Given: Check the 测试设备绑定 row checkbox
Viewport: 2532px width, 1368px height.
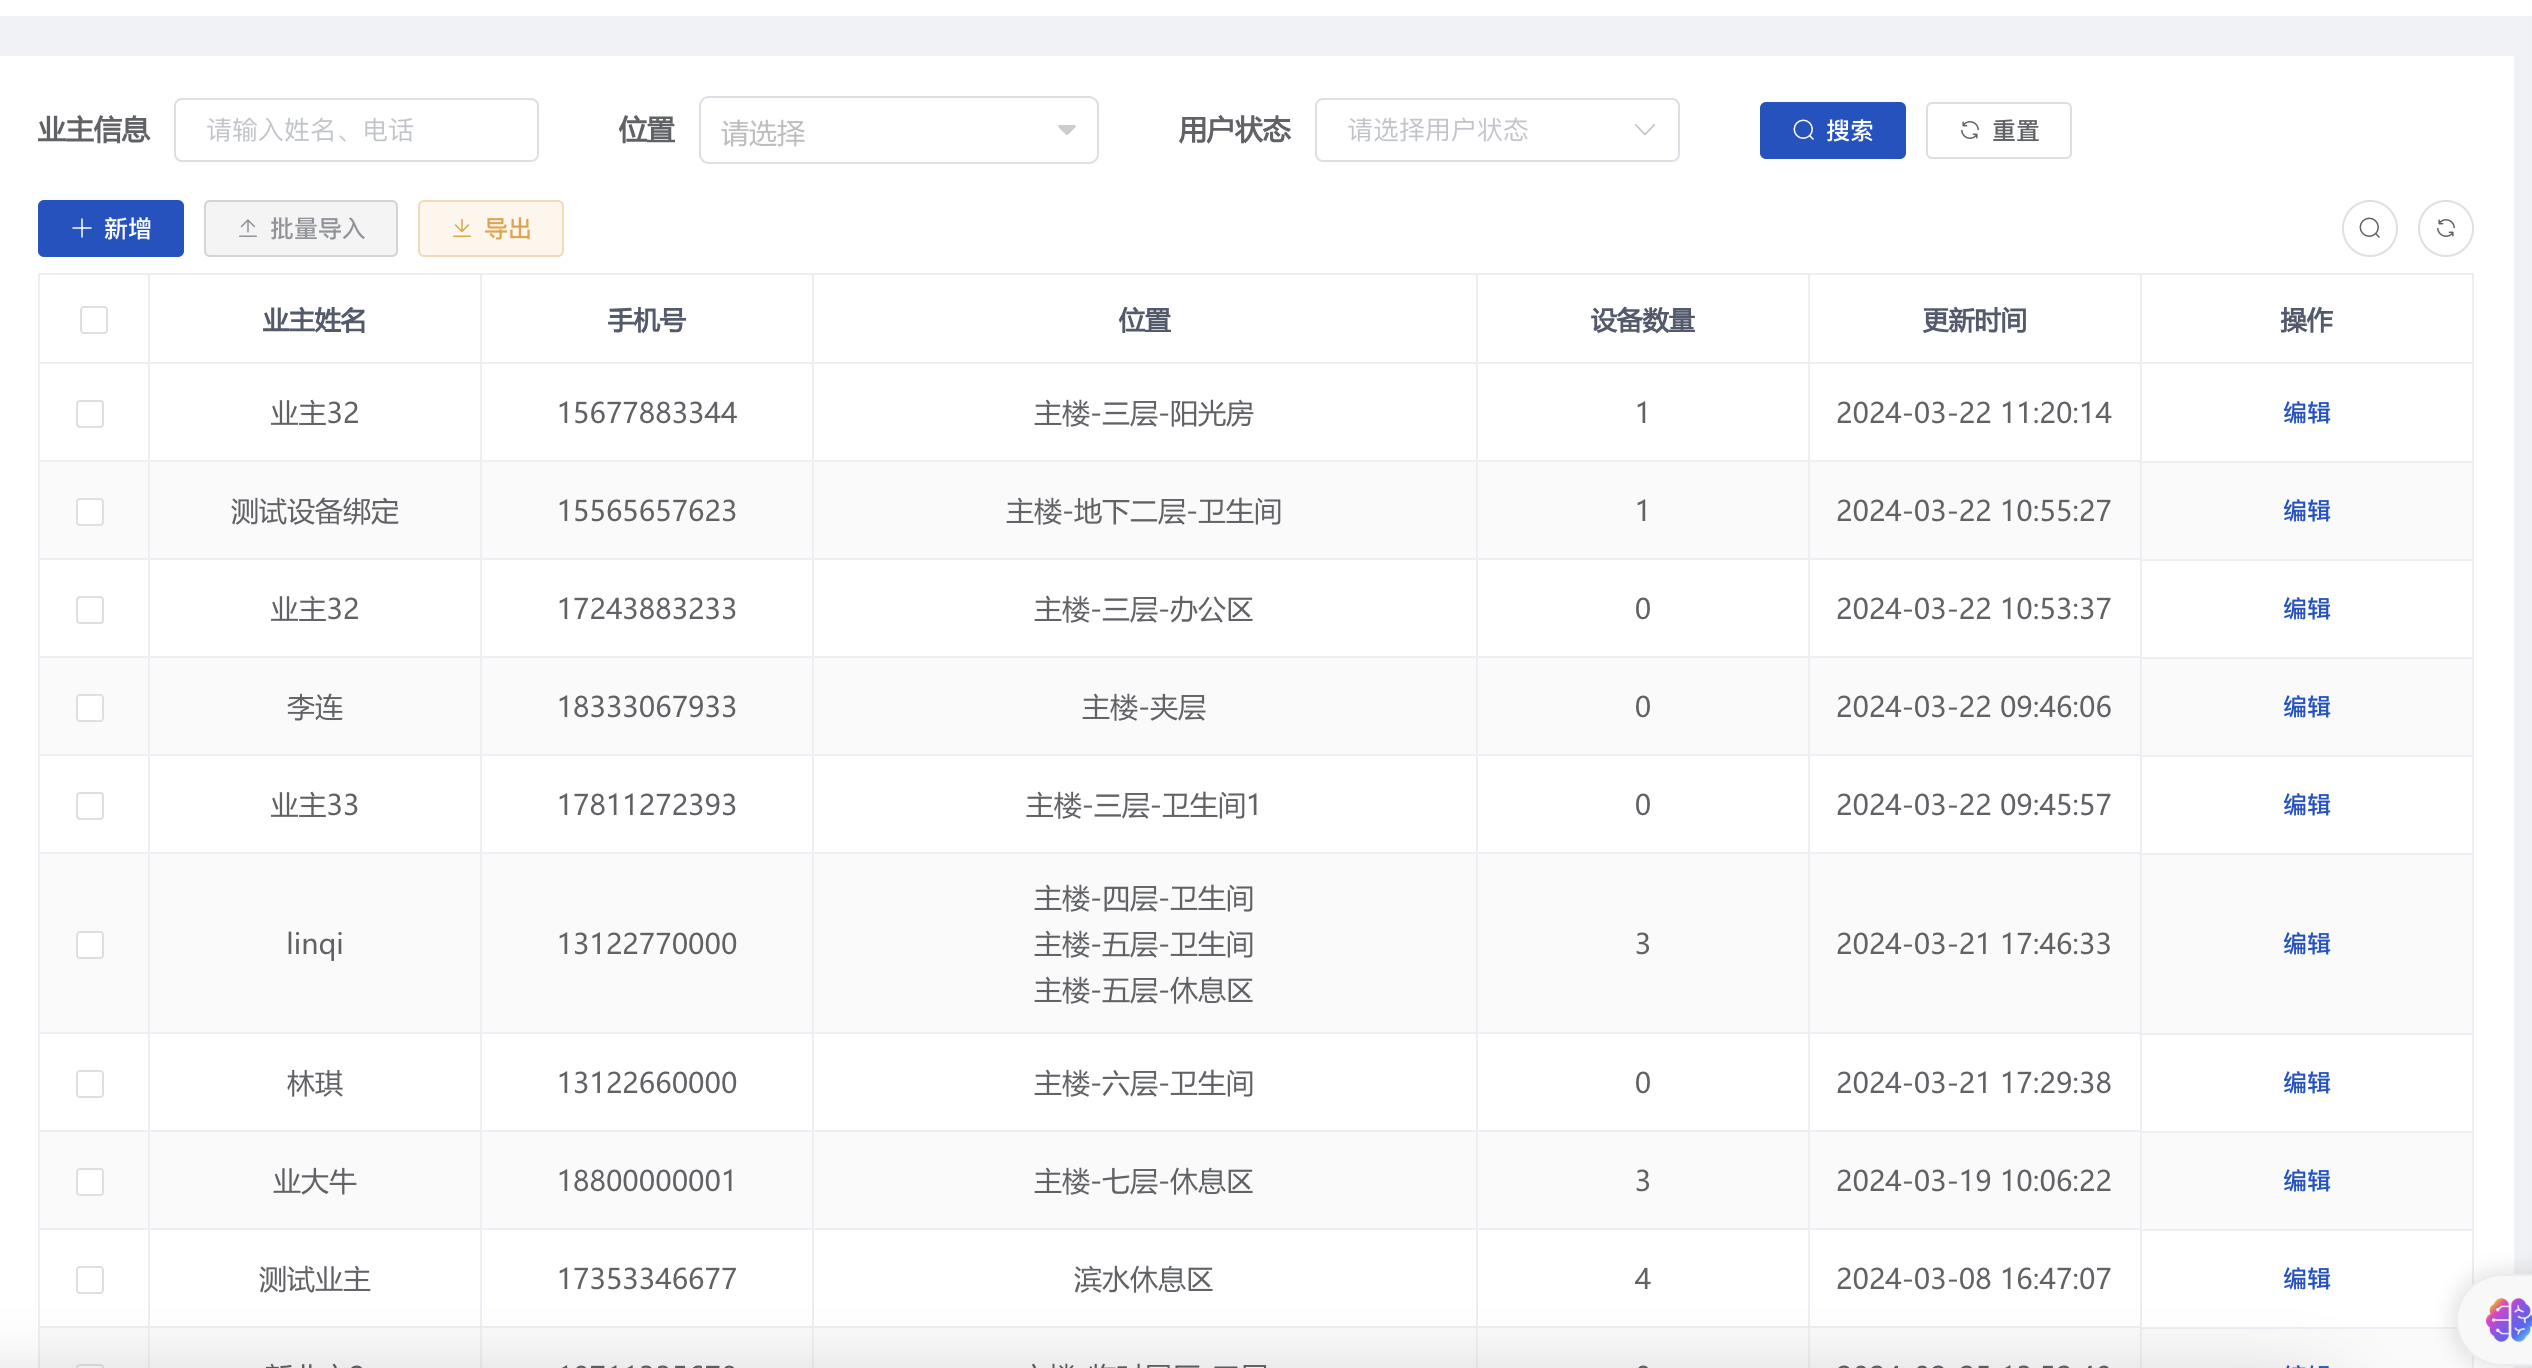Looking at the screenshot, I should tap(90, 512).
